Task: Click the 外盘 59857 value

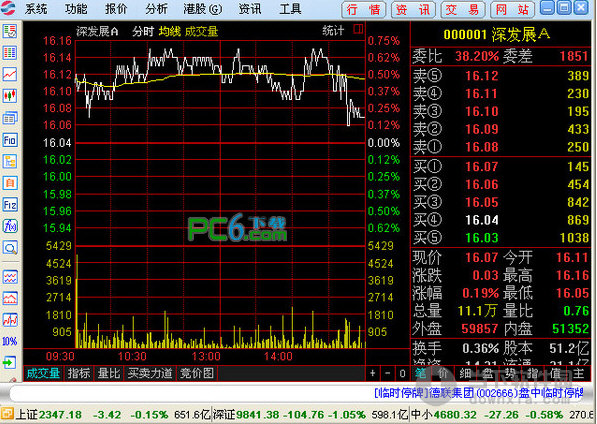Action: click(x=480, y=329)
